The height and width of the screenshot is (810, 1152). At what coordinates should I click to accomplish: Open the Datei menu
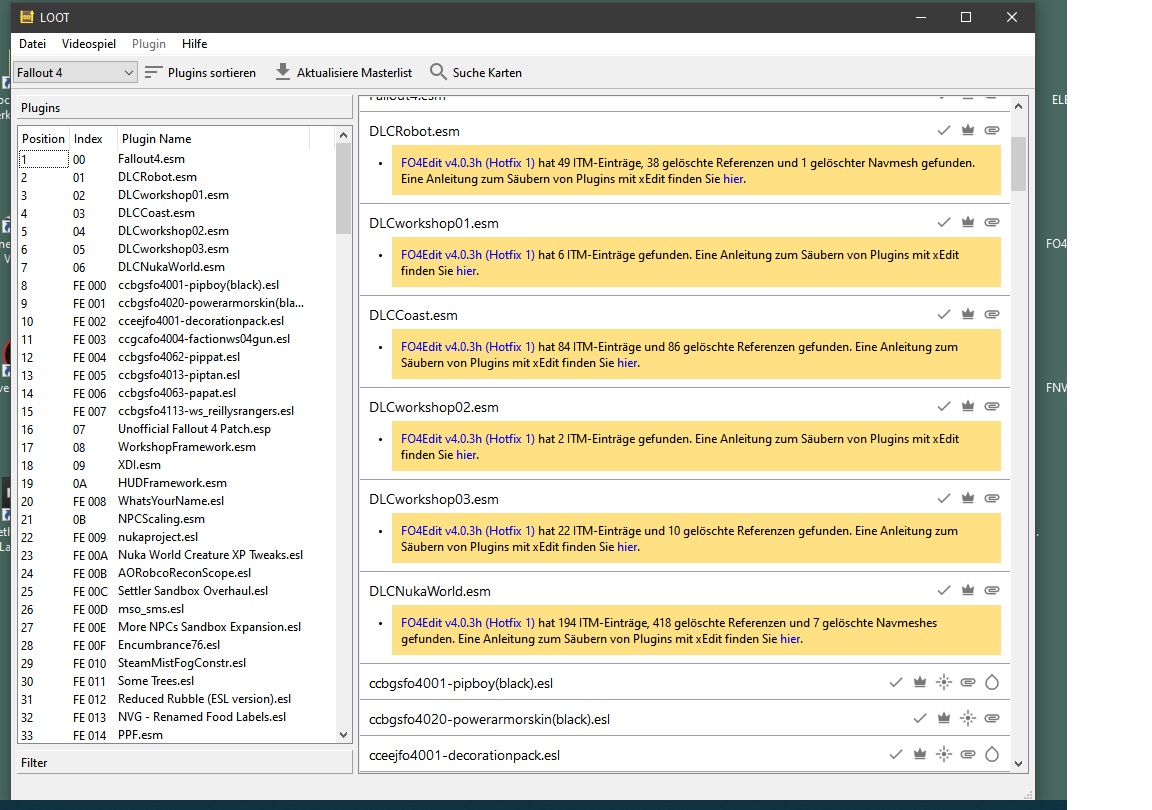32,44
